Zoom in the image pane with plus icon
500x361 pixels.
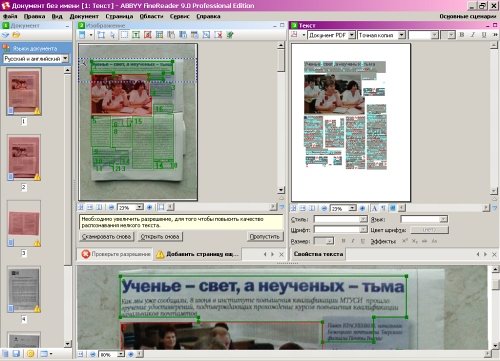pos(149,207)
